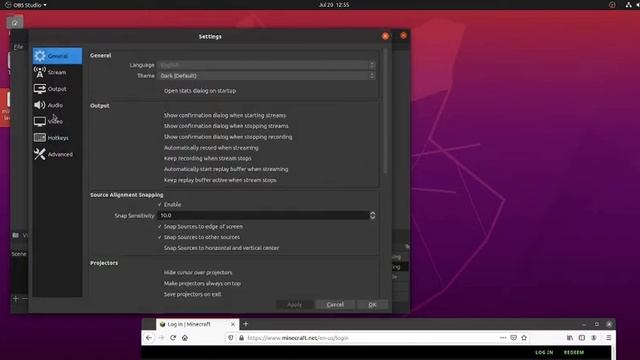This screenshot has height=360, width=640.
Task: Enable Automatically start replay buffer when streaming
Action: 226,169
